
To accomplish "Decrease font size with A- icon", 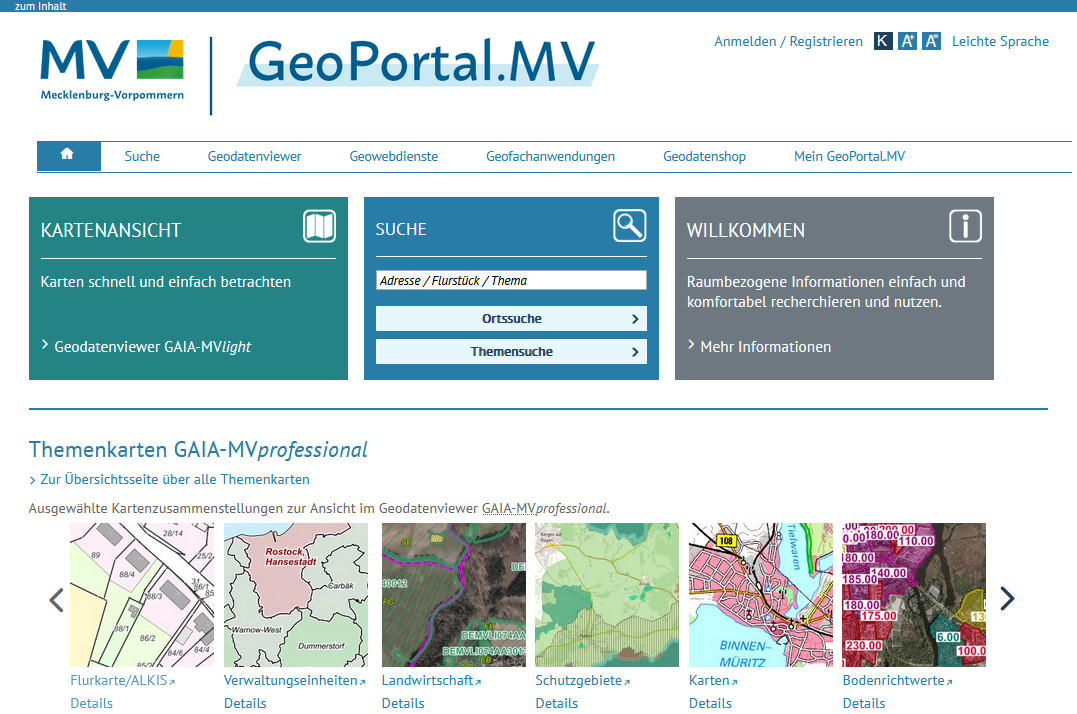I will tap(931, 41).
